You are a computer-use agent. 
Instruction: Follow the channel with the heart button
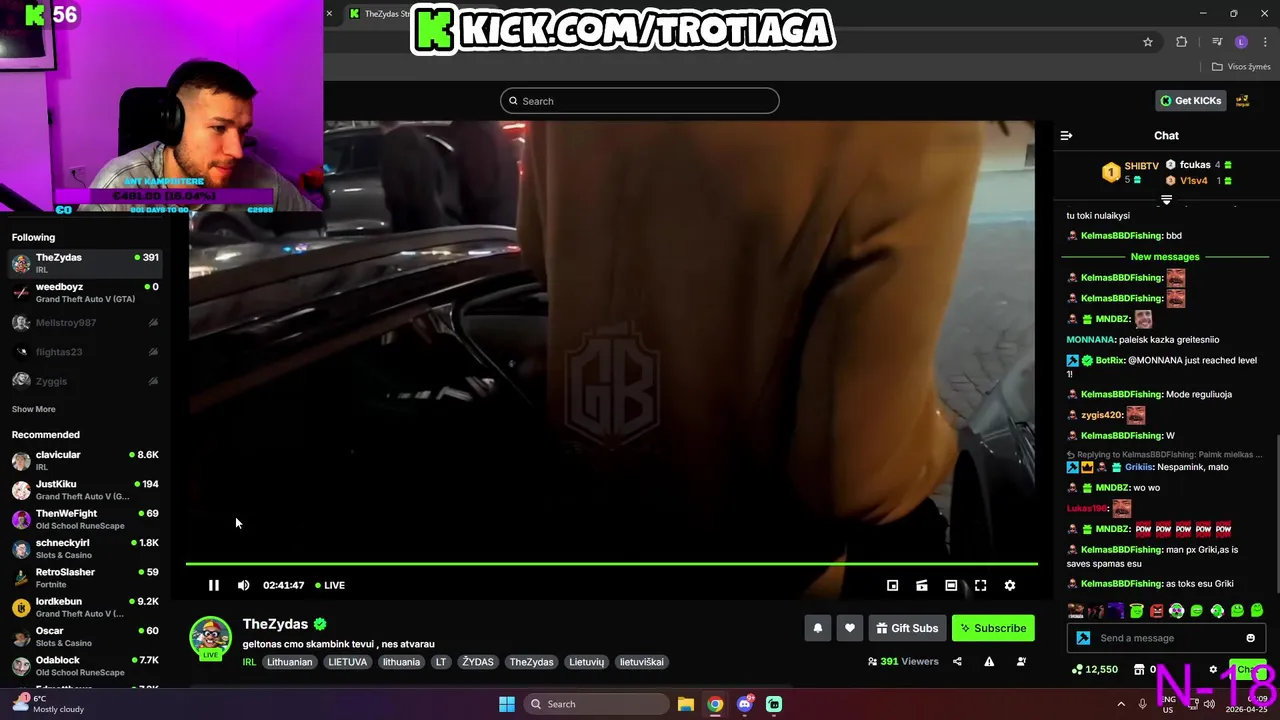click(849, 628)
